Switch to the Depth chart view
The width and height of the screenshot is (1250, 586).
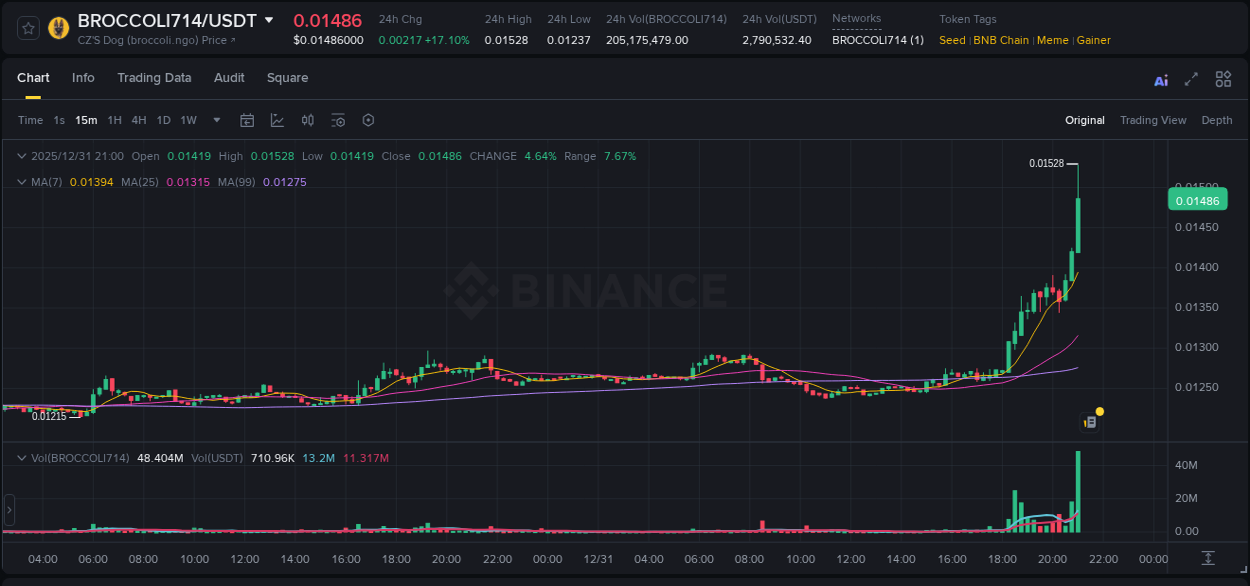pos(1217,119)
